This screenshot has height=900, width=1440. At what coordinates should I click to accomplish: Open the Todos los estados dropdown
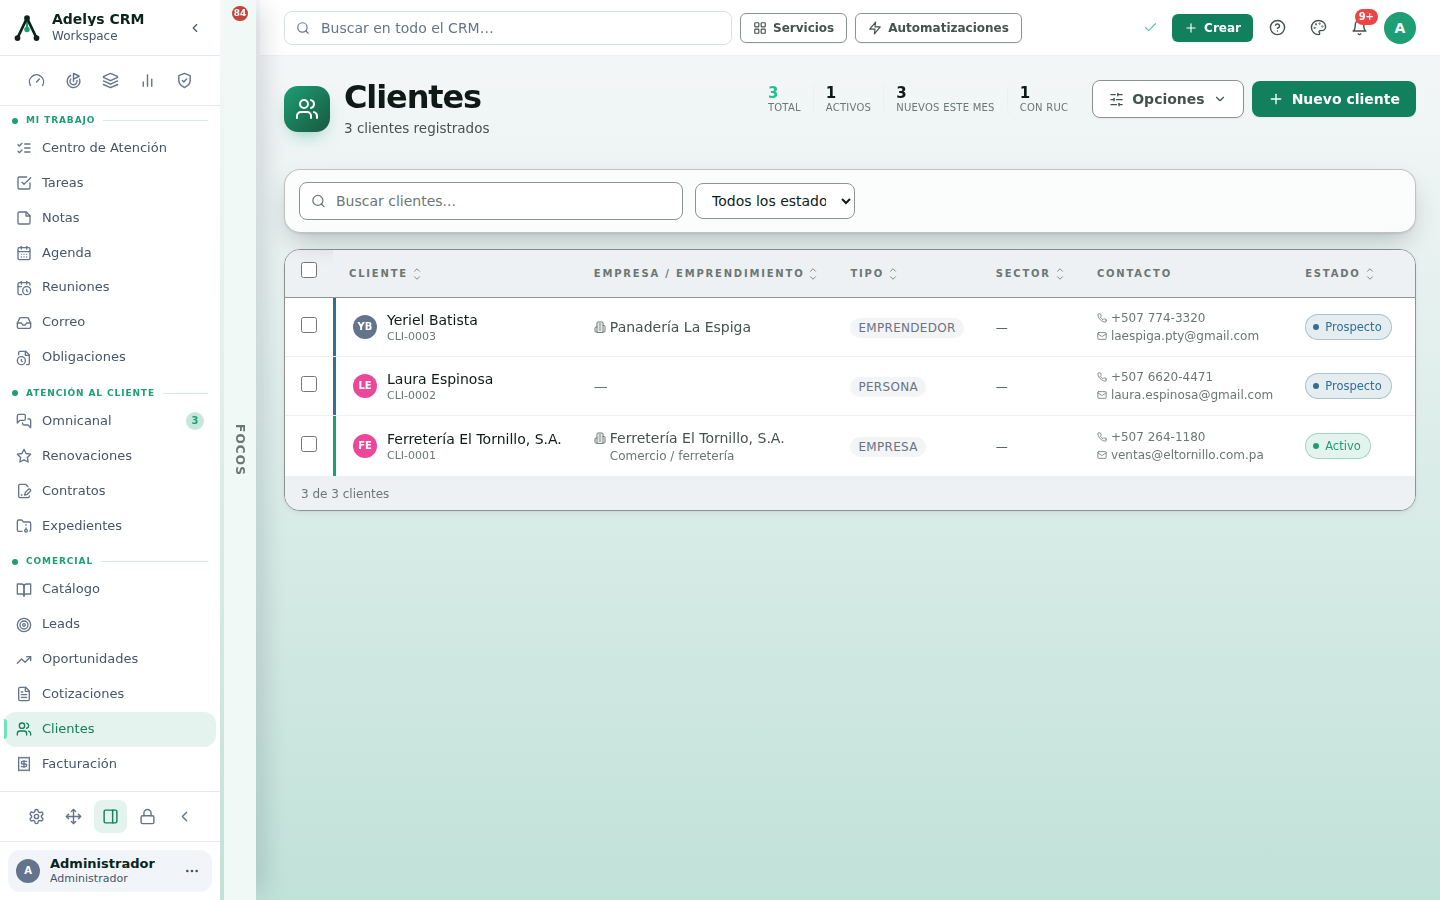775,201
